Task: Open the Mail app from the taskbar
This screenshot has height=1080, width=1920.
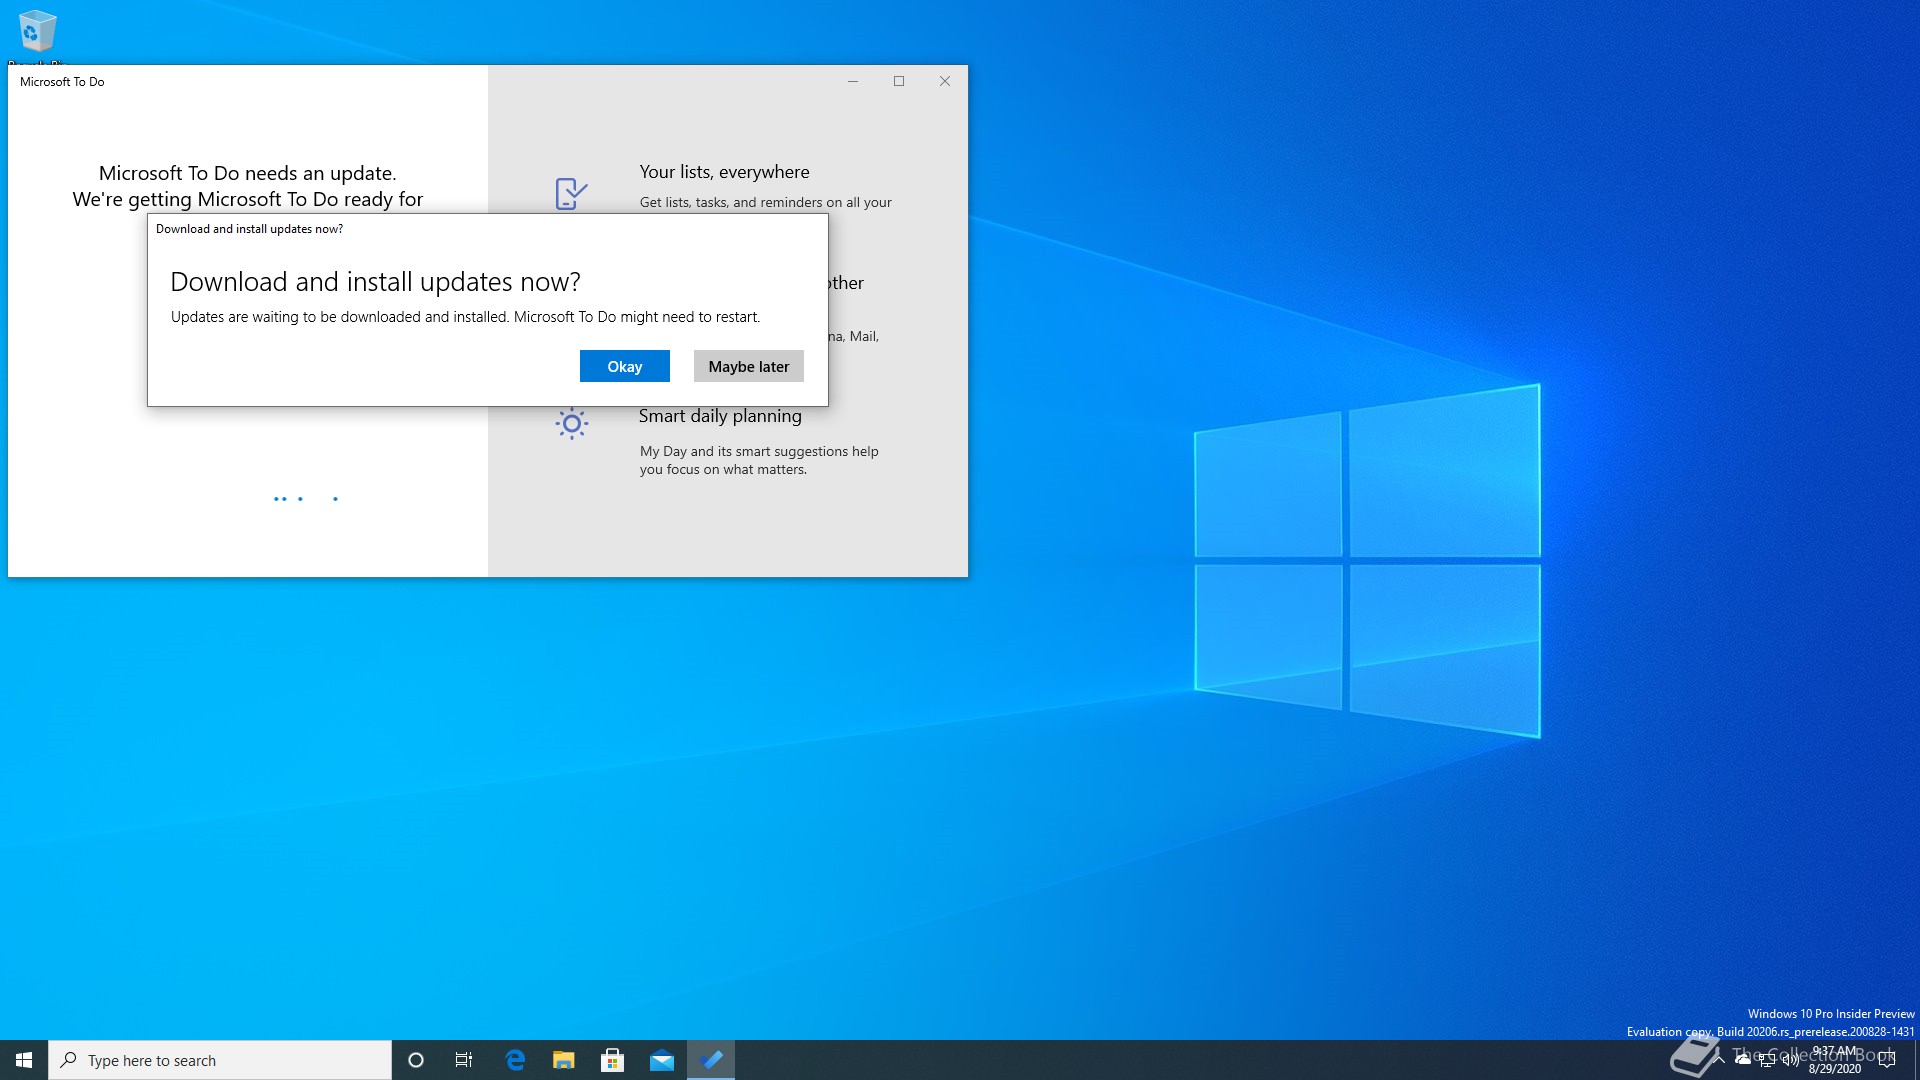Action: [x=662, y=1060]
